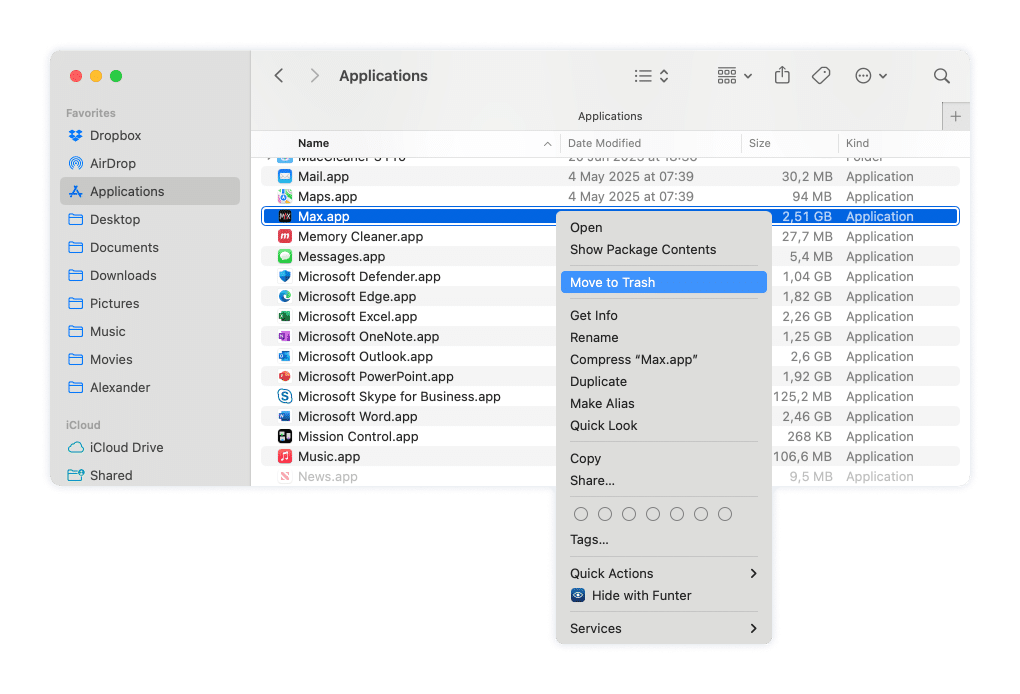Select the News.app row
Viewport: 1020px width, 694px height.
point(610,477)
